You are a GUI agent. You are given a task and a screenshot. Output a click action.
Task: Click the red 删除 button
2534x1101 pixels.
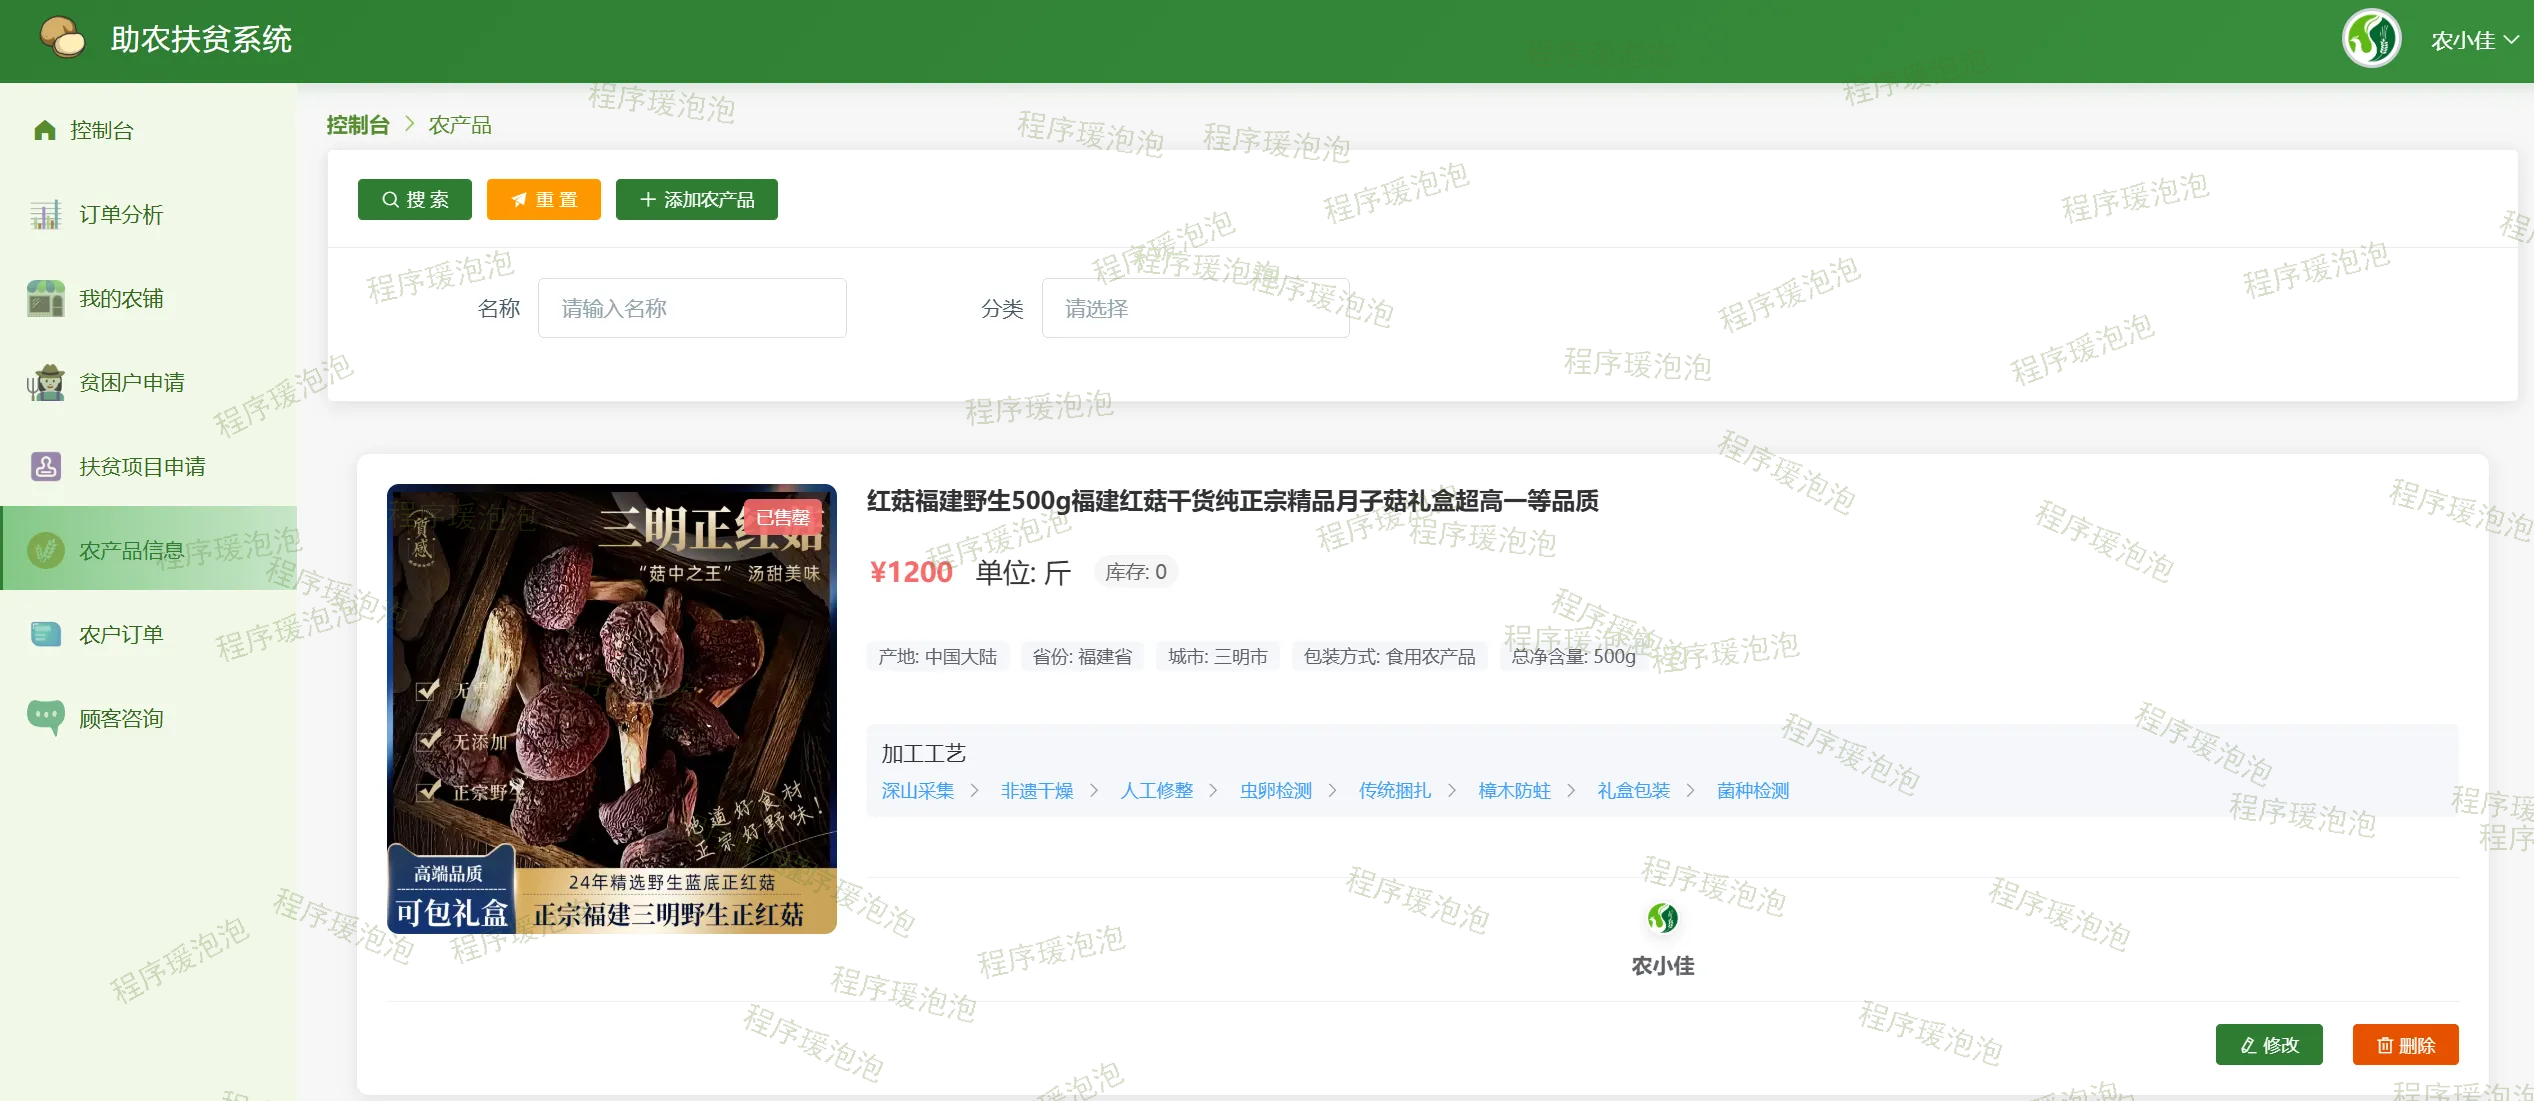click(x=2404, y=1045)
